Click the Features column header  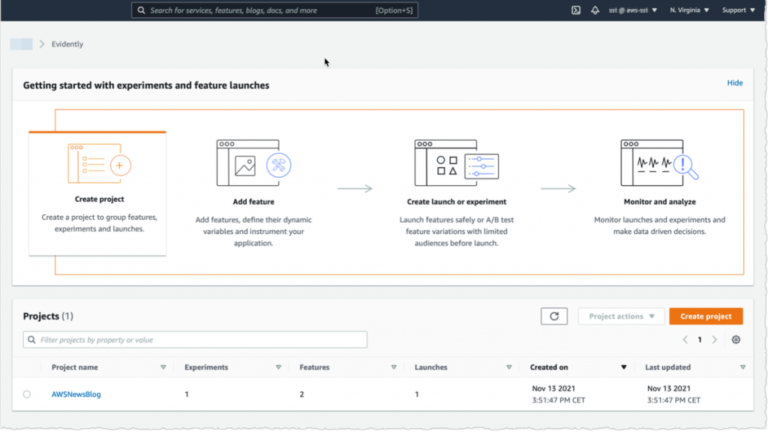click(314, 367)
